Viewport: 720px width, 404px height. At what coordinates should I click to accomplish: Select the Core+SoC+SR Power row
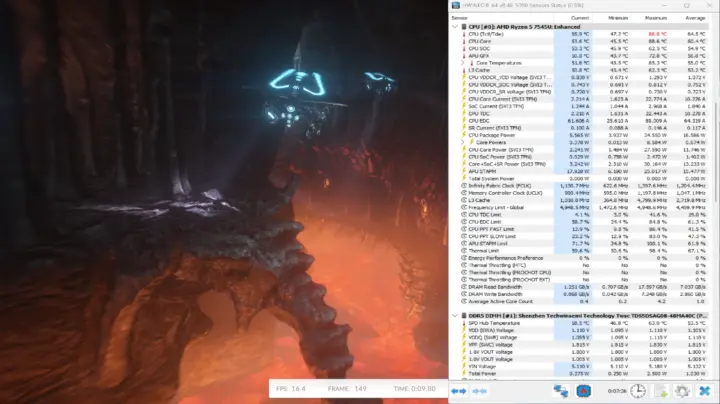tap(579, 164)
